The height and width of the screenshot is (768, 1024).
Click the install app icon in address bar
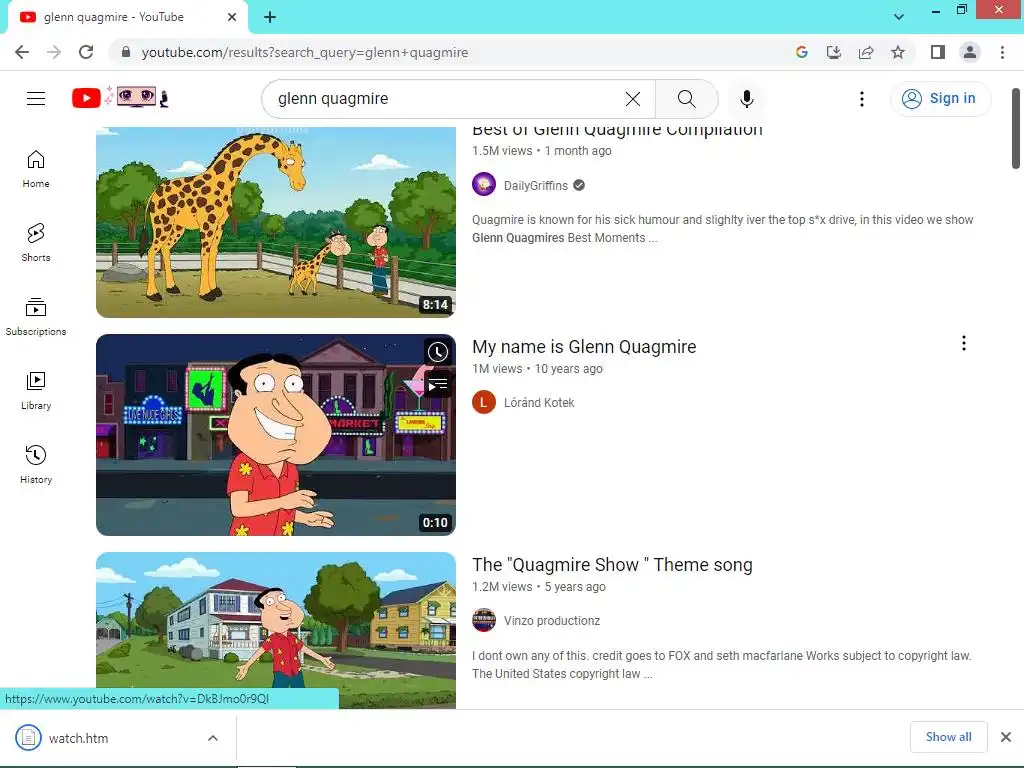[834, 52]
